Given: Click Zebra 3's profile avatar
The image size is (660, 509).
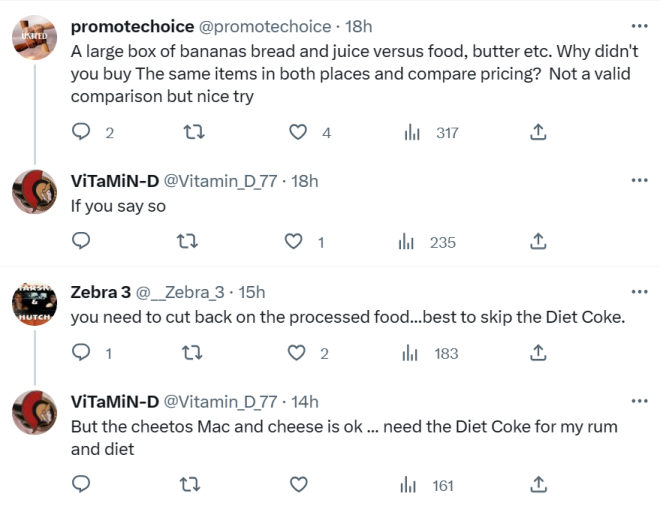Looking at the screenshot, I should pos(33,300).
